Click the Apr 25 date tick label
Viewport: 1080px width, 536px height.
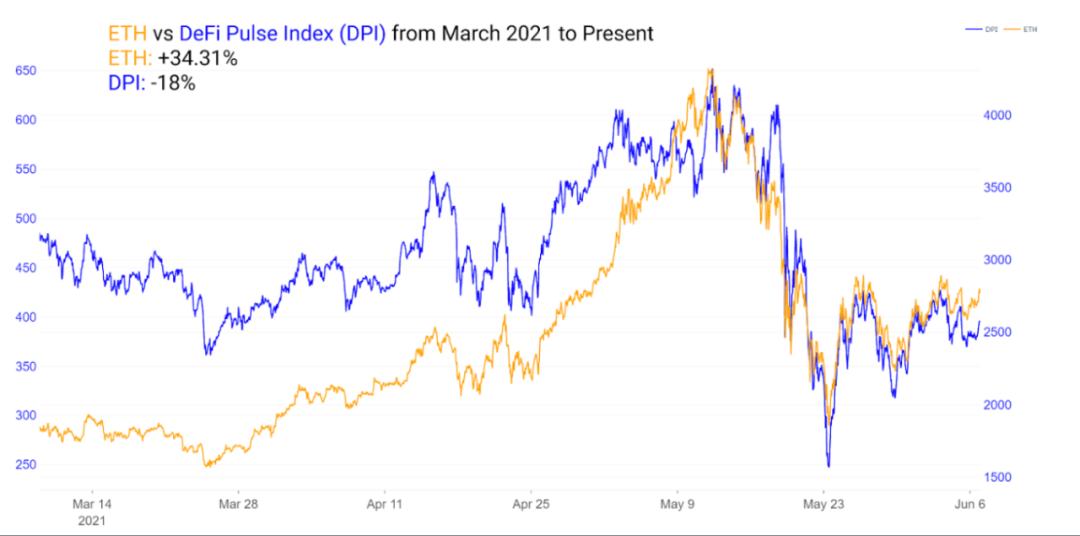[531, 504]
